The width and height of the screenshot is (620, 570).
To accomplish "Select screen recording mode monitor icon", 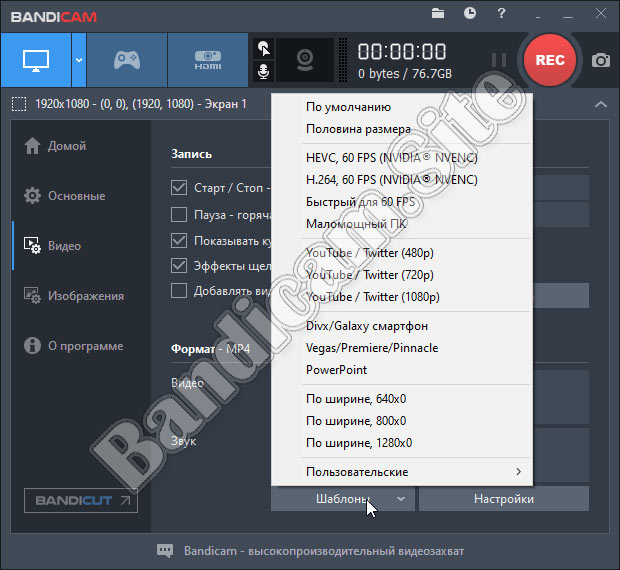I will (35, 60).
